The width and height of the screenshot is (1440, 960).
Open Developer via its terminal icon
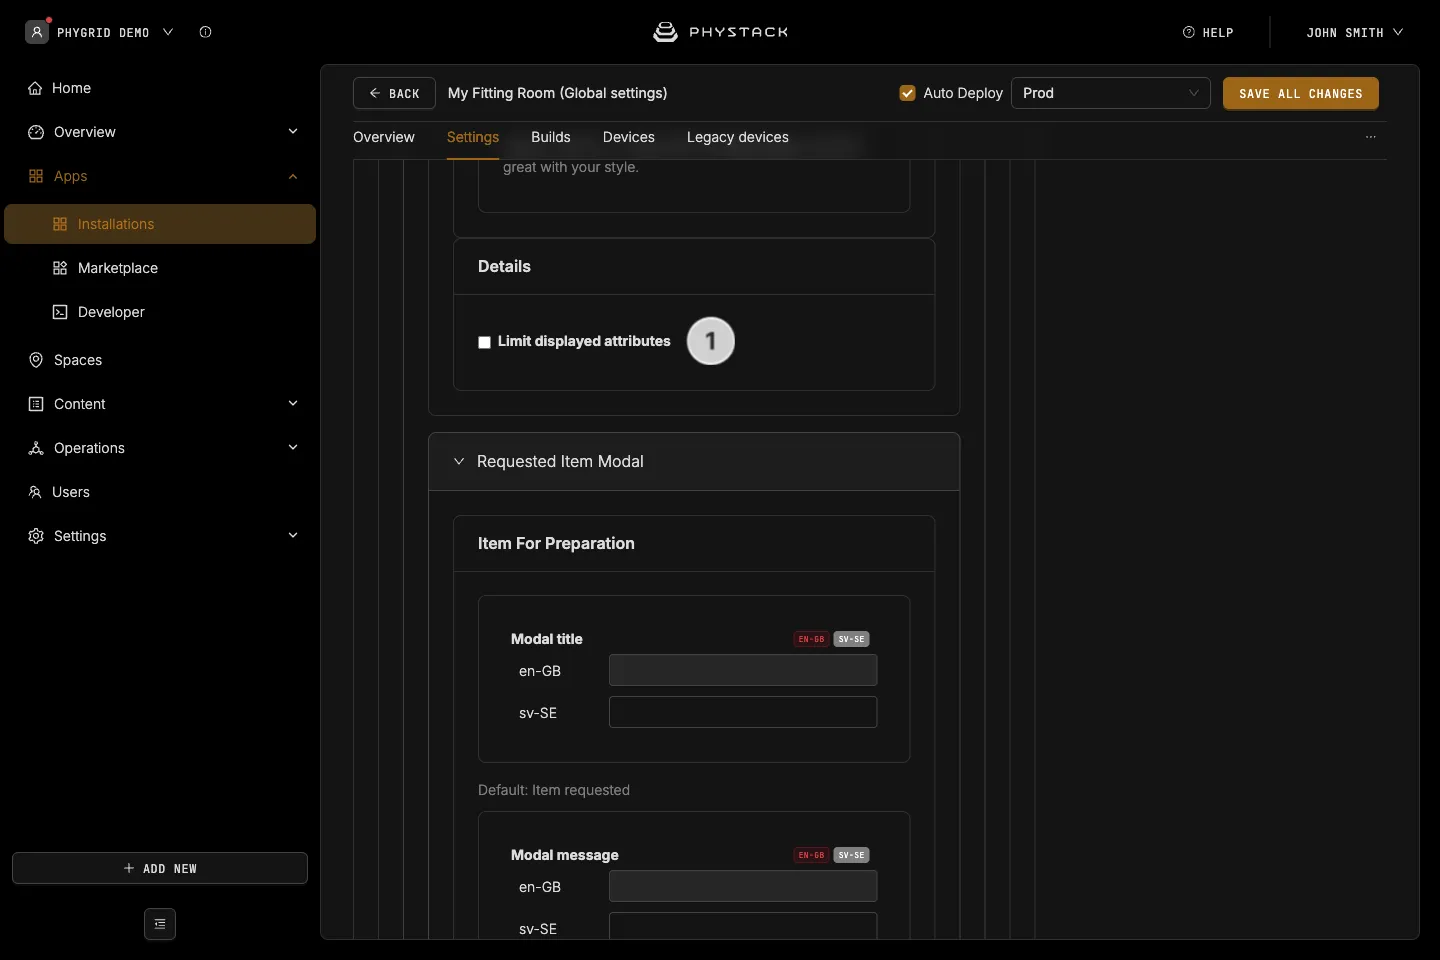coord(60,312)
